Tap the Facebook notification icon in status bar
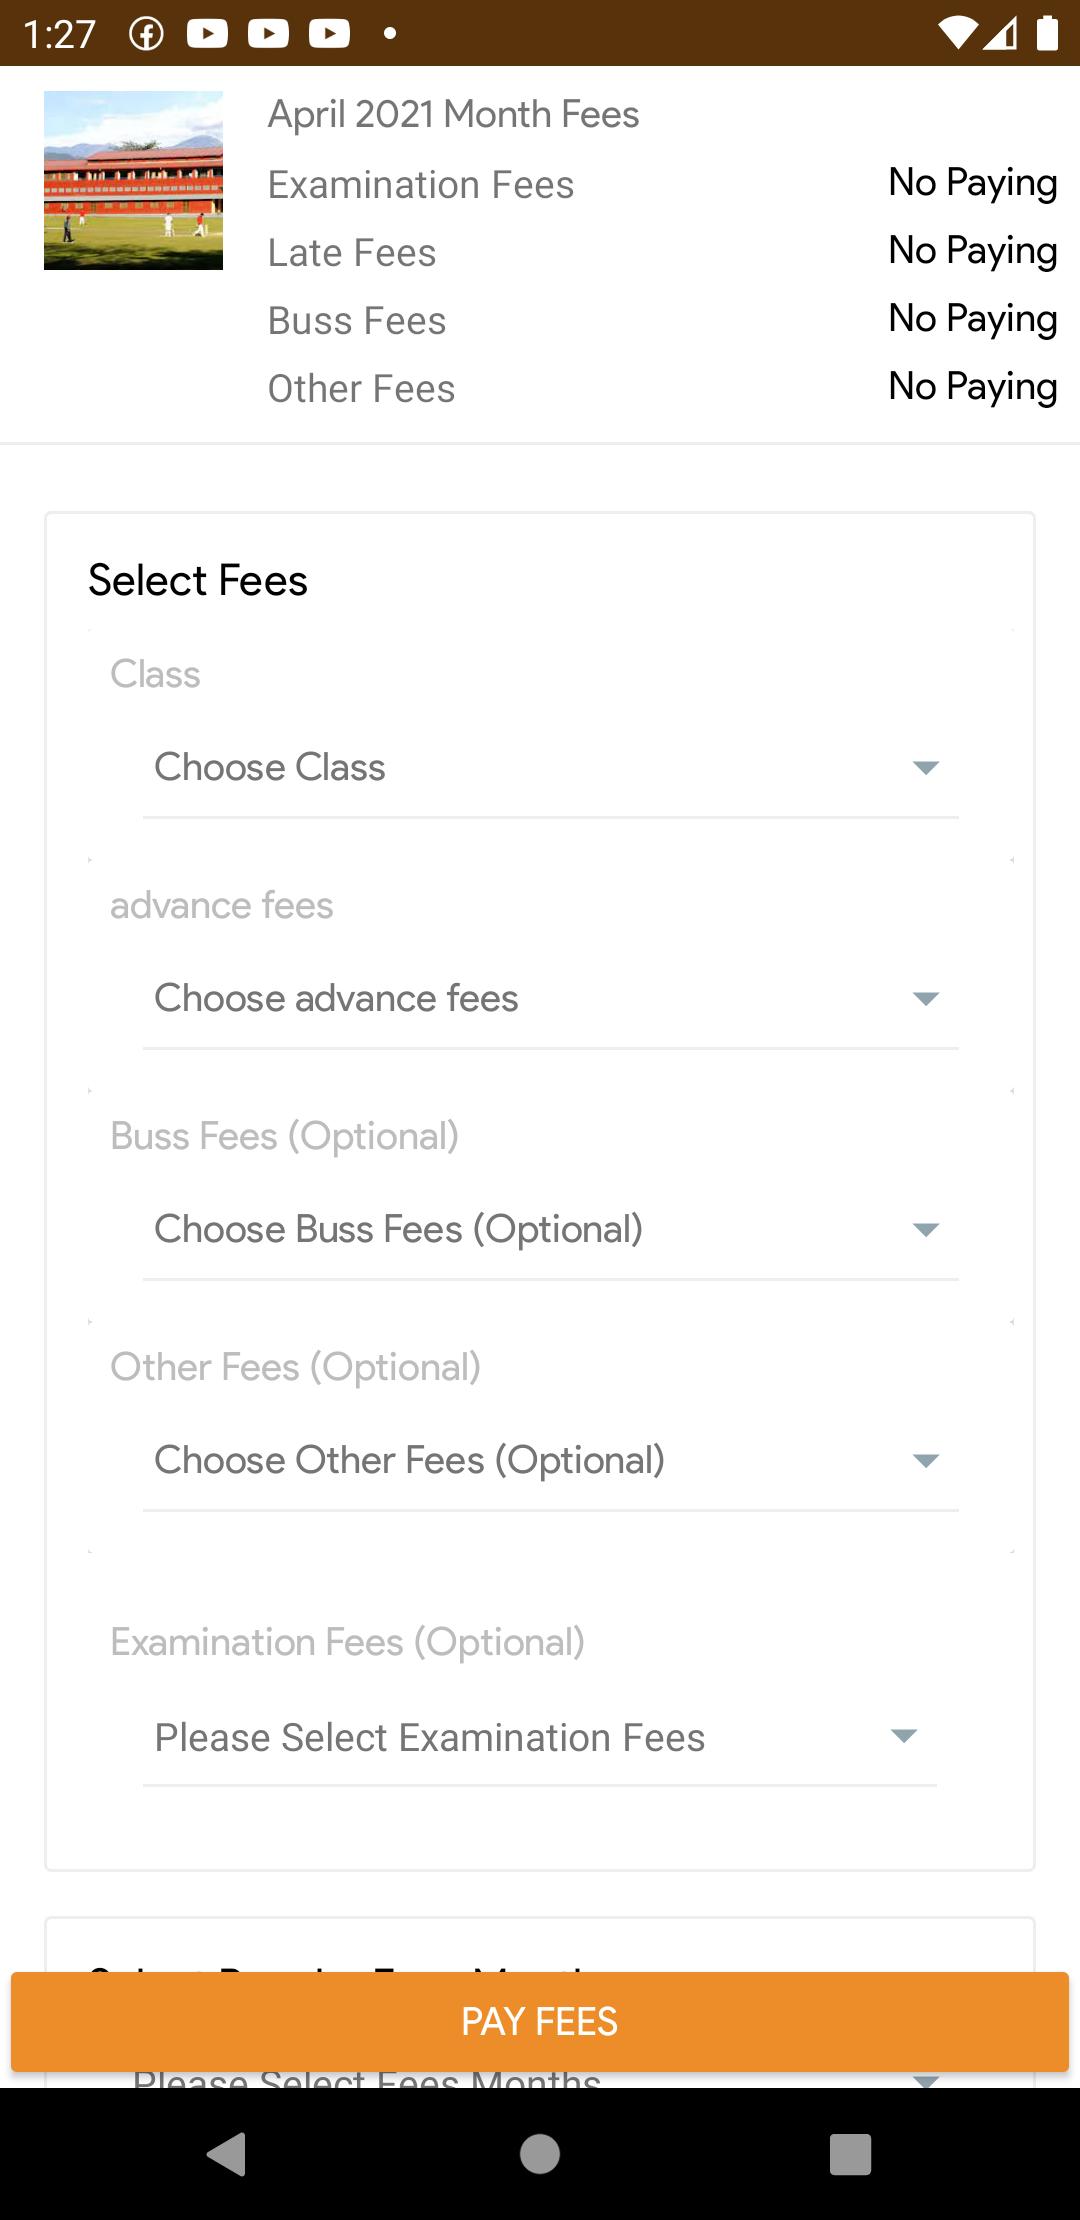Image resolution: width=1080 pixels, height=2220 pixels. 147,34
